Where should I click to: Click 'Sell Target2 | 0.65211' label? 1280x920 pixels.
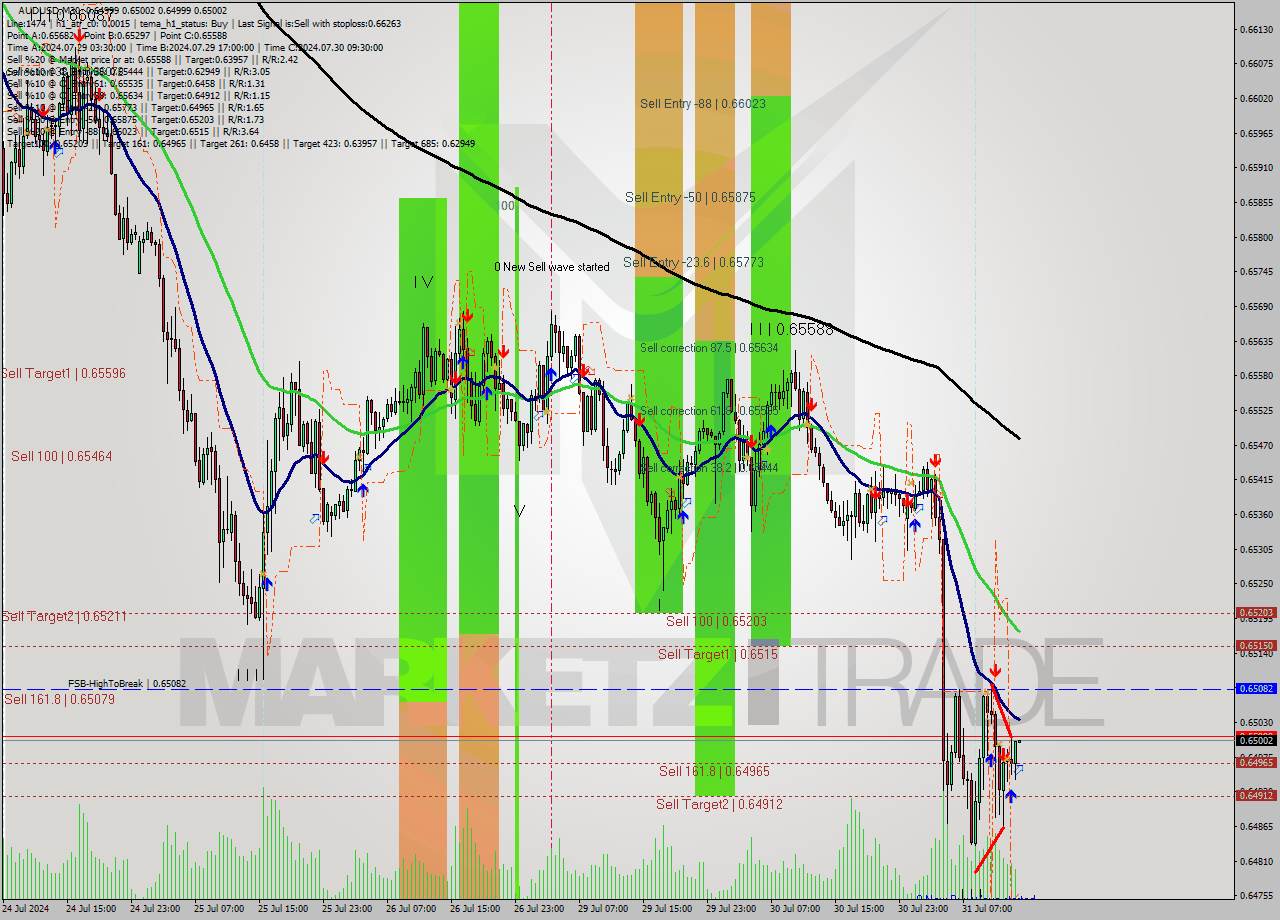pyautogui.click(x=64, y=616)
